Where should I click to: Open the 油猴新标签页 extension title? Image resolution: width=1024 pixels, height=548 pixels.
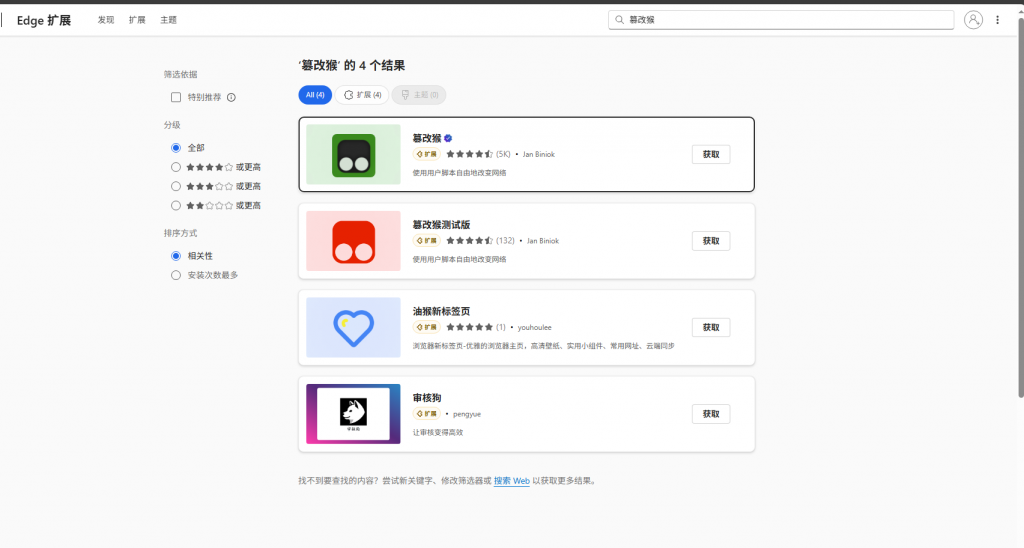tap(441, 312)
